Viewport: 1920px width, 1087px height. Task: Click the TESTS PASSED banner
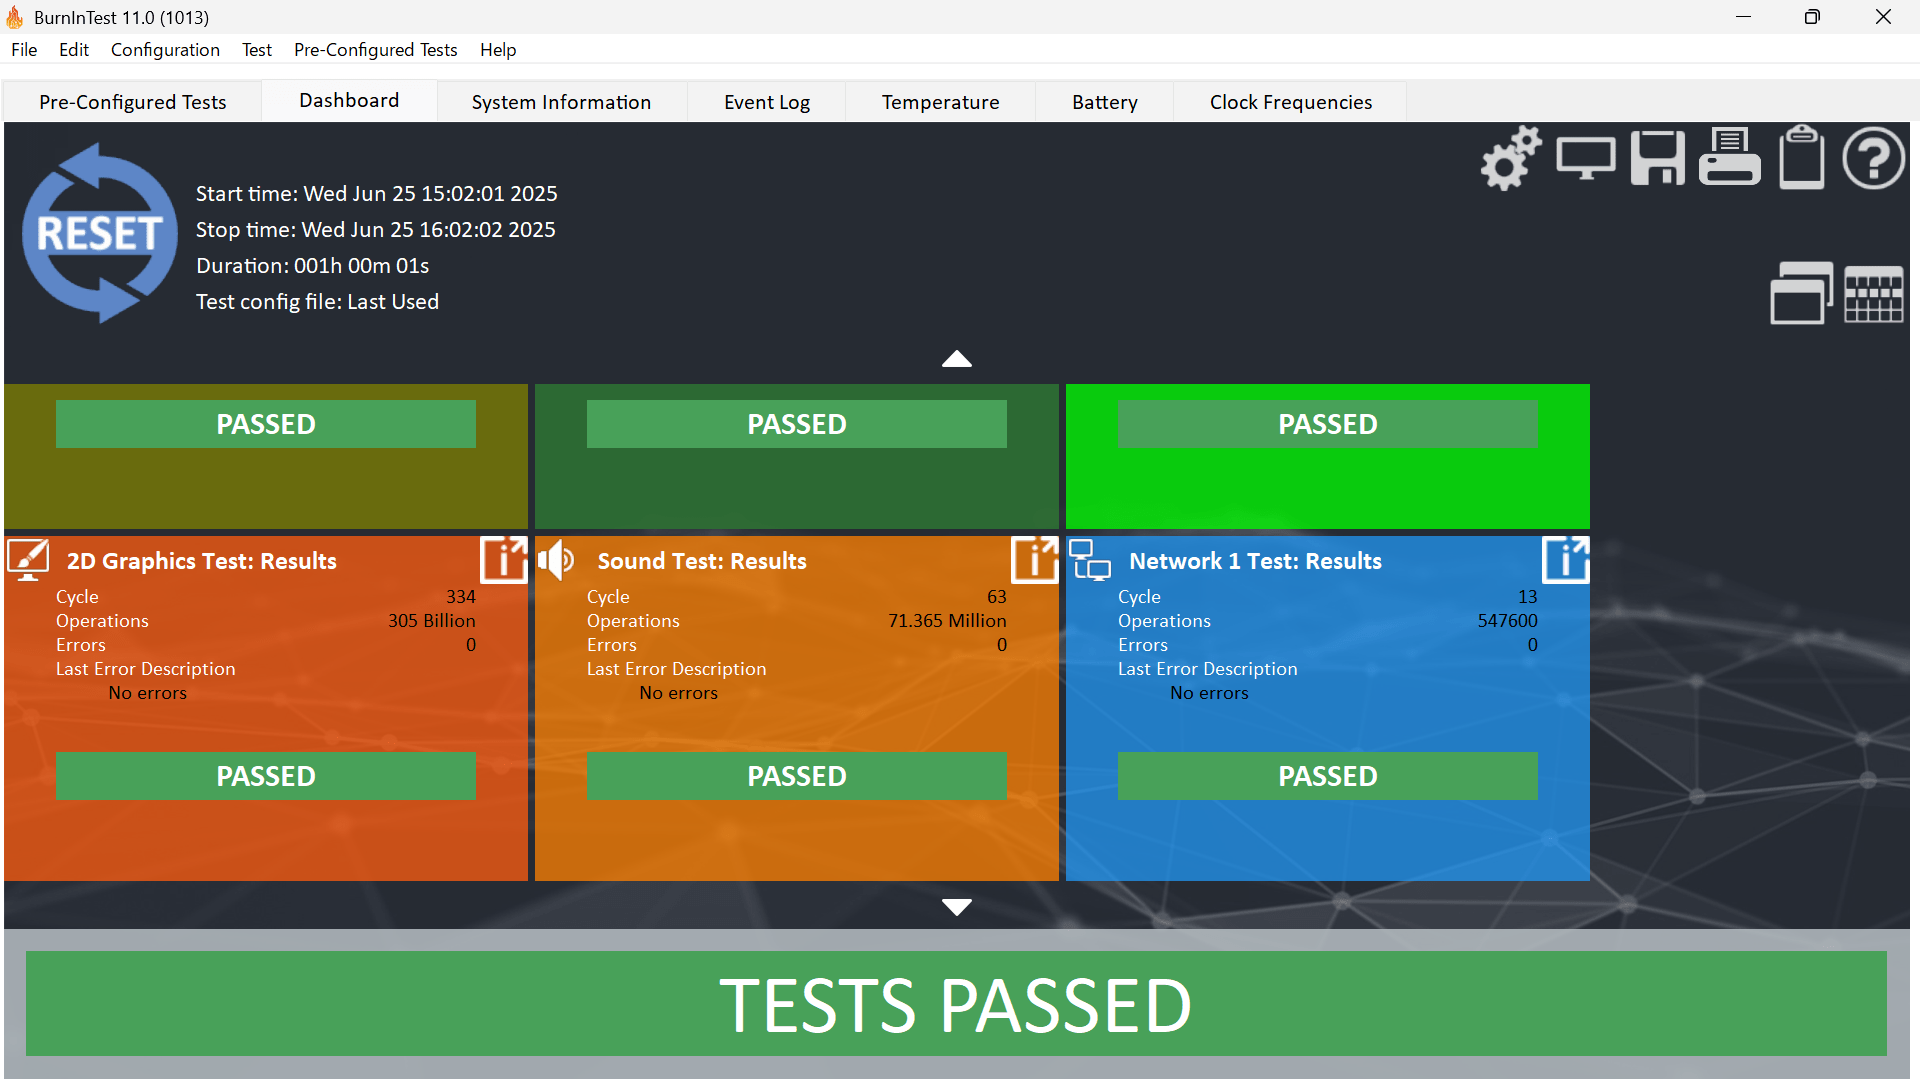pos(956,1004)
